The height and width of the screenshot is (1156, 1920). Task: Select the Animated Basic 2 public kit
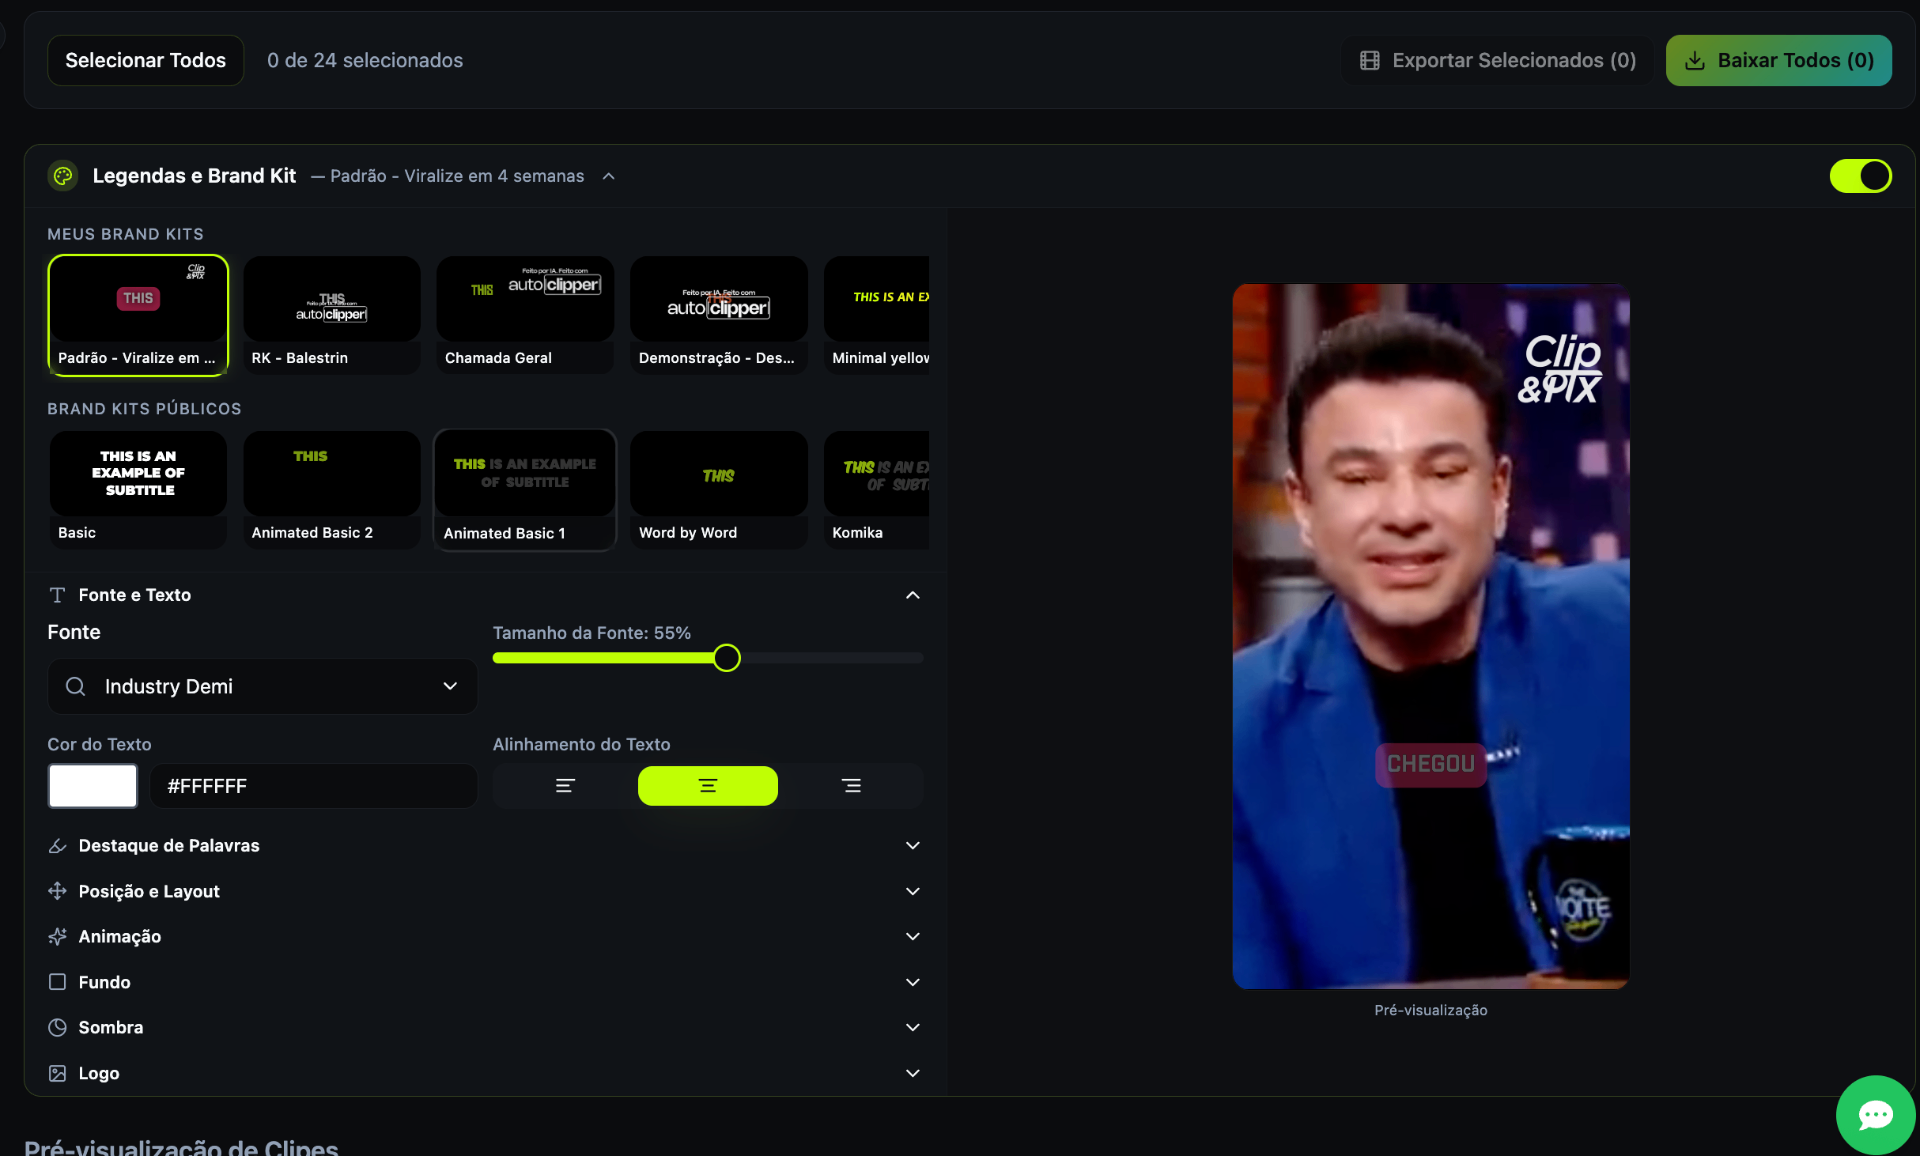tap(331, 490)
